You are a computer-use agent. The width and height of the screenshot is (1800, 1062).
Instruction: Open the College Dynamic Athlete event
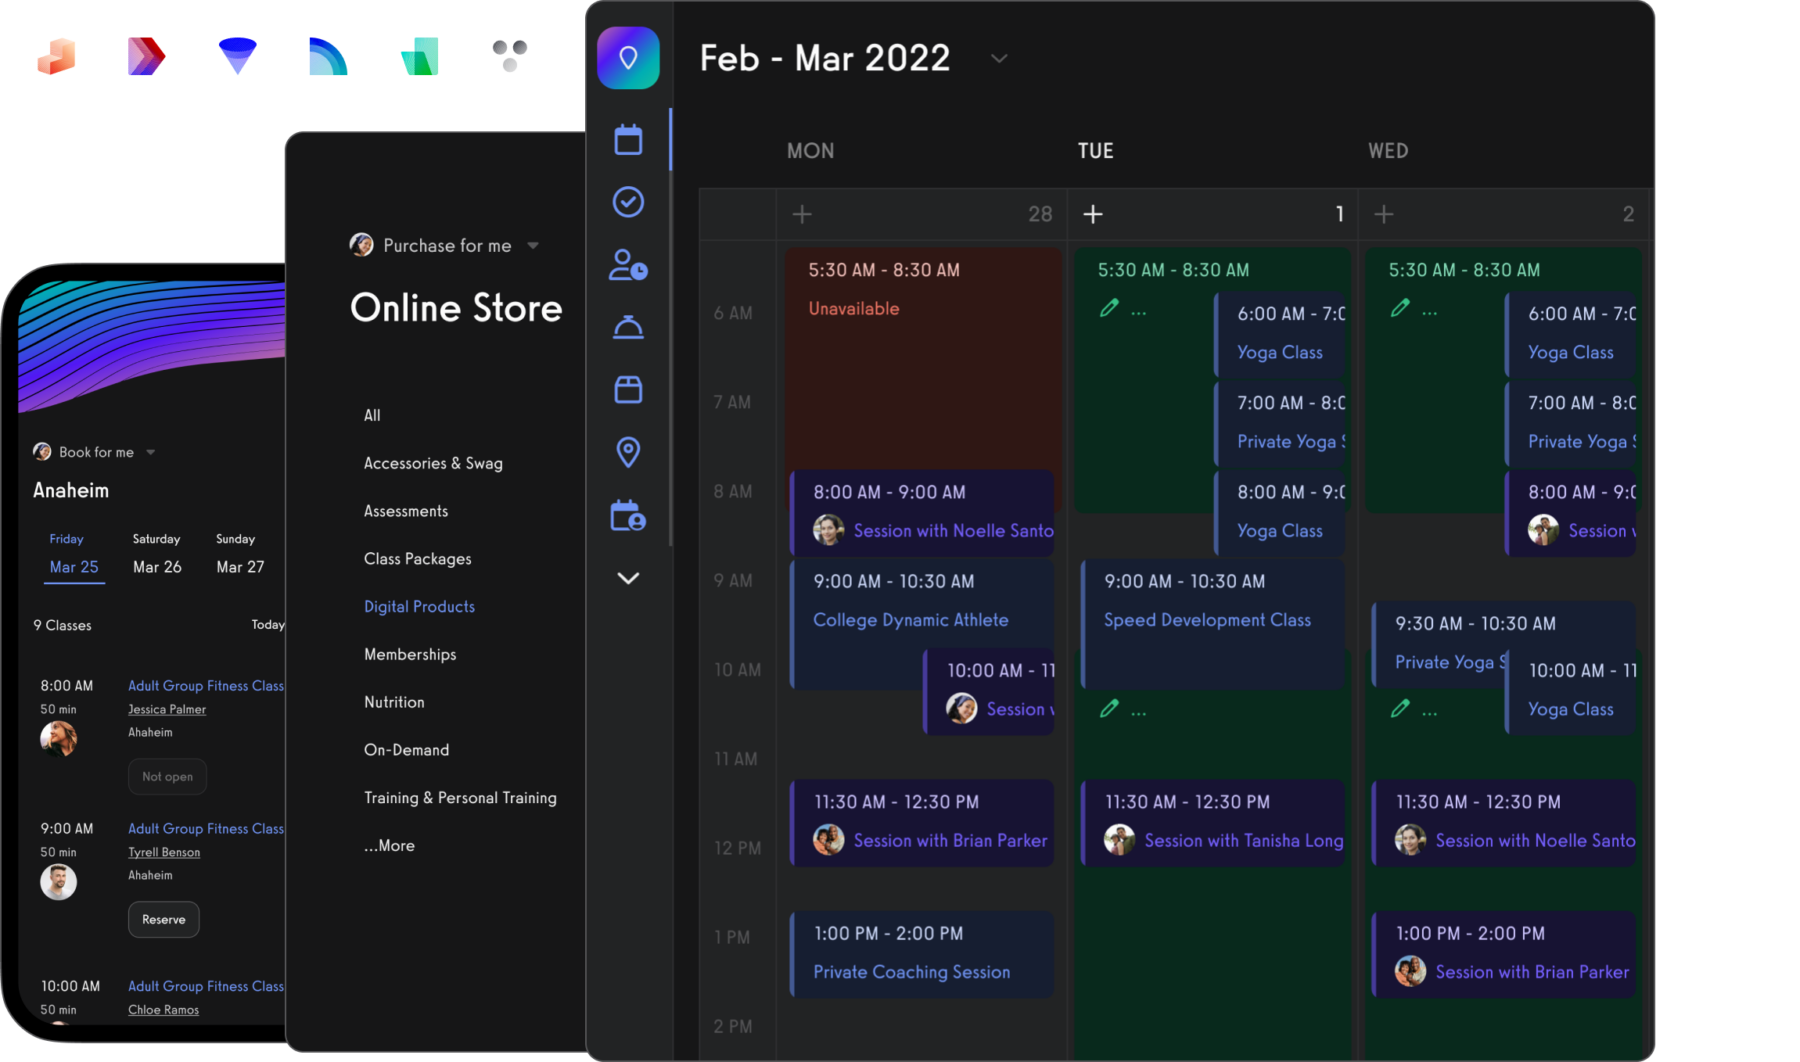pos(910,620)
